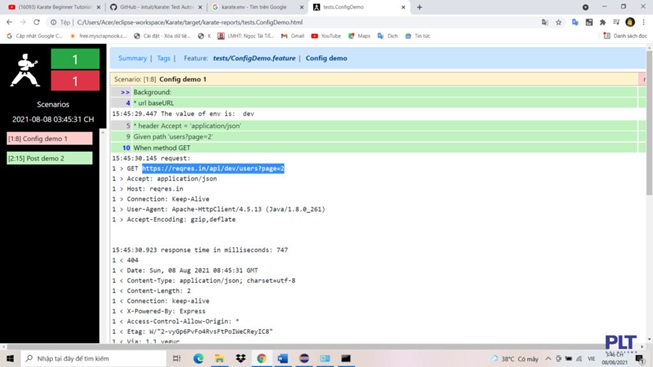
Task: Switch to the karate.env Google search tab
Action: point(254,7)
